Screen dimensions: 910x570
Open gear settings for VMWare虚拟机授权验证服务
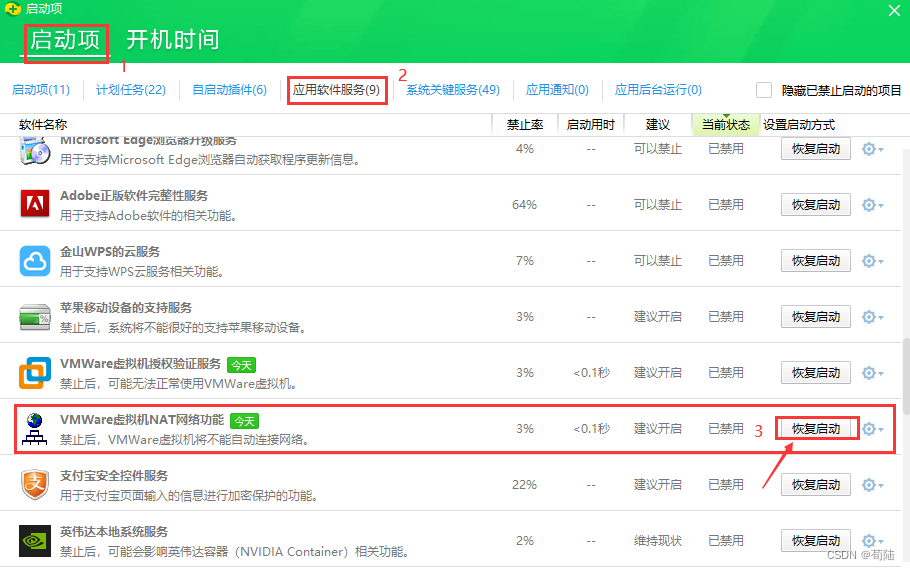point(872,373)
